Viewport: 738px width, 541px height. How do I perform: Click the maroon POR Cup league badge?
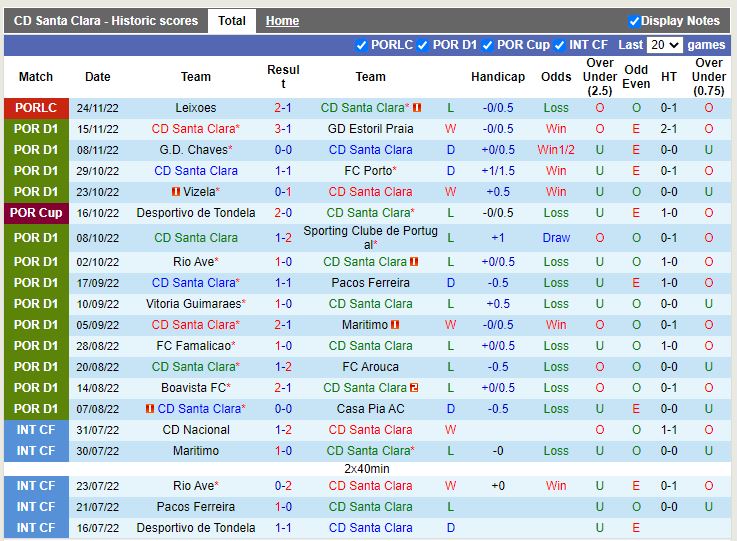point(36,213)
